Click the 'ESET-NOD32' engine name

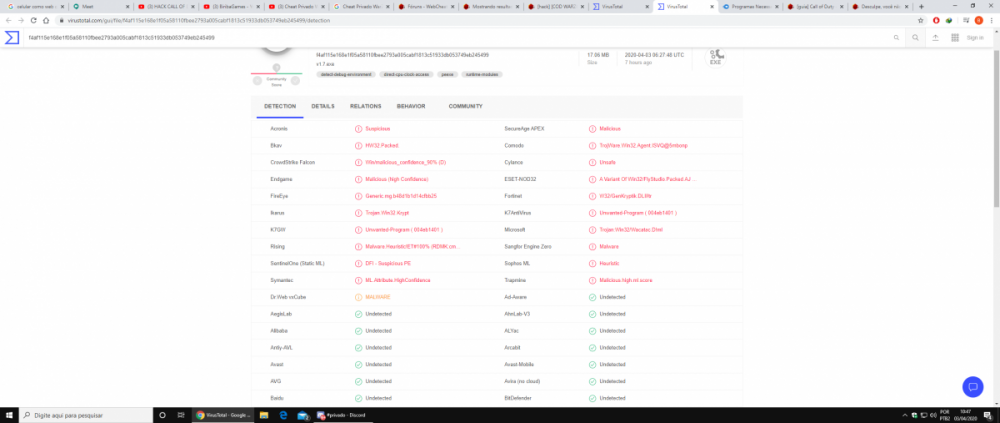click(x=520, y=179)
